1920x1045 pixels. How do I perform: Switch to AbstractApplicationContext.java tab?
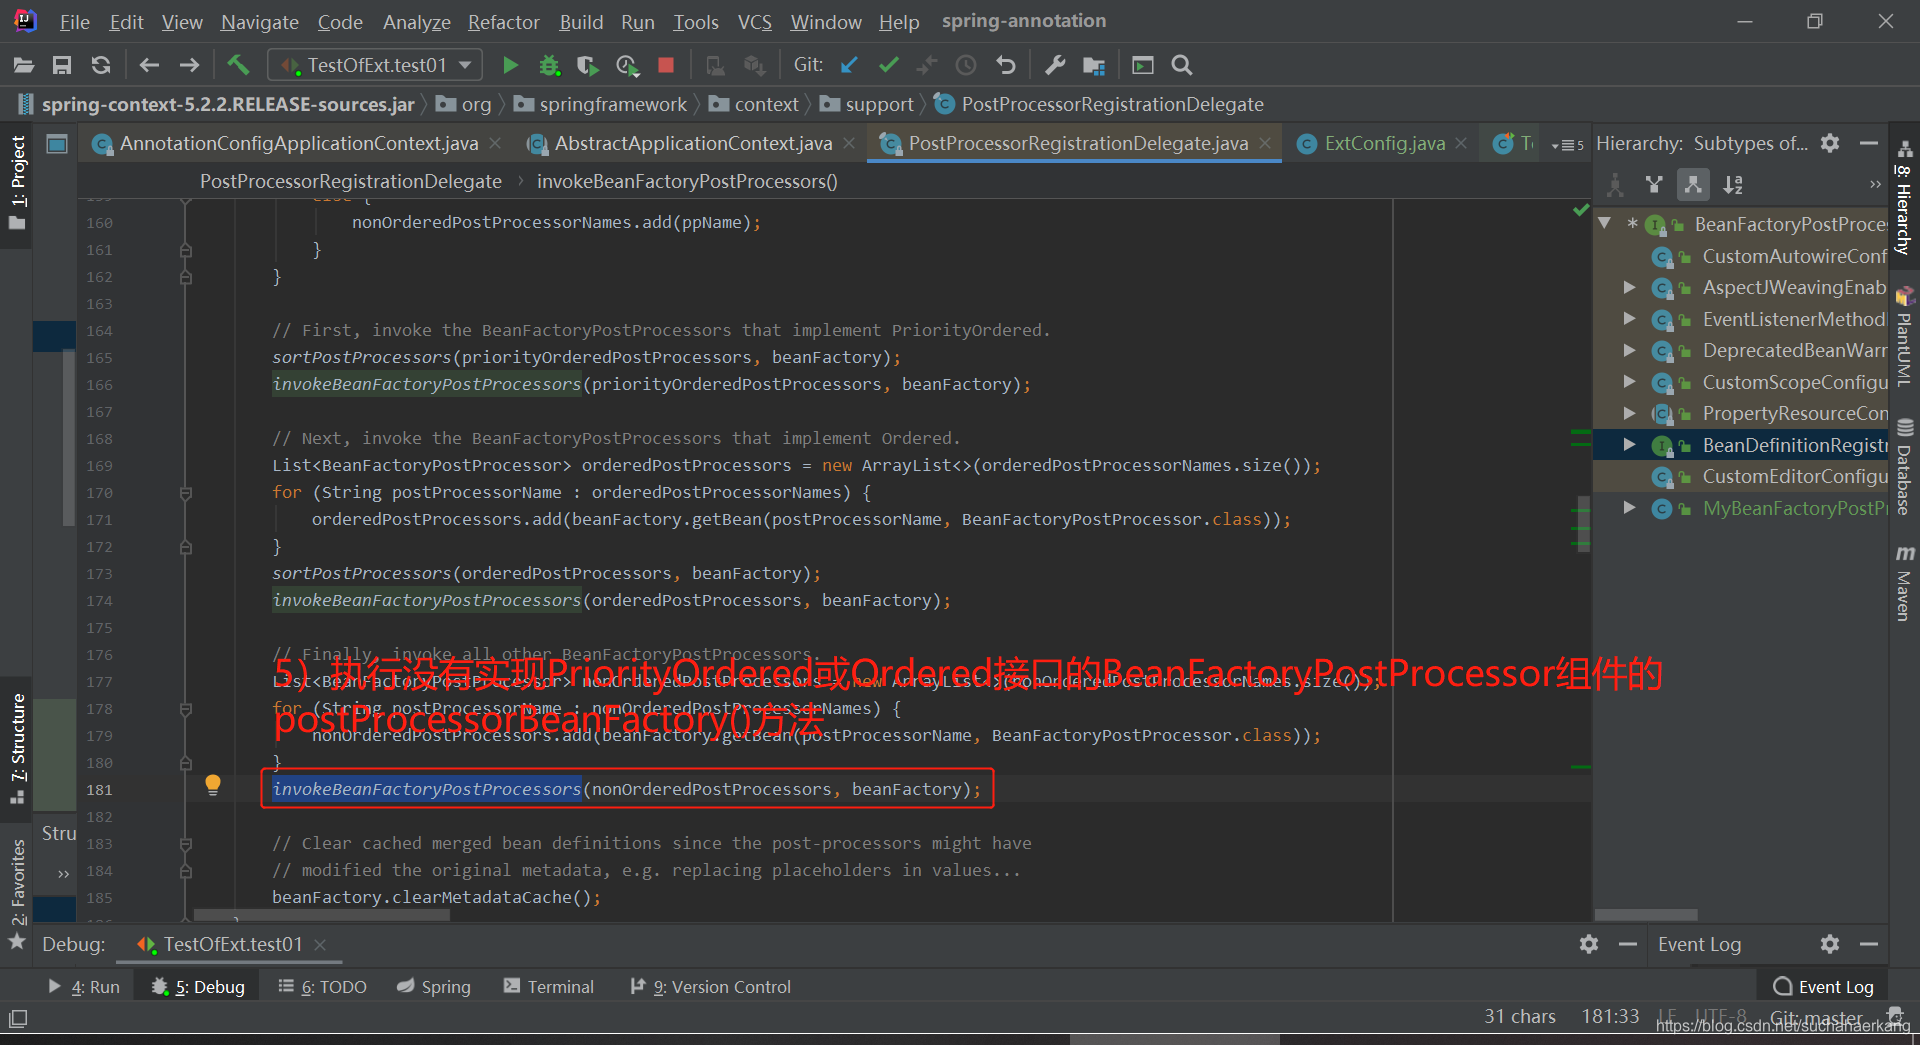pos(693,144)
